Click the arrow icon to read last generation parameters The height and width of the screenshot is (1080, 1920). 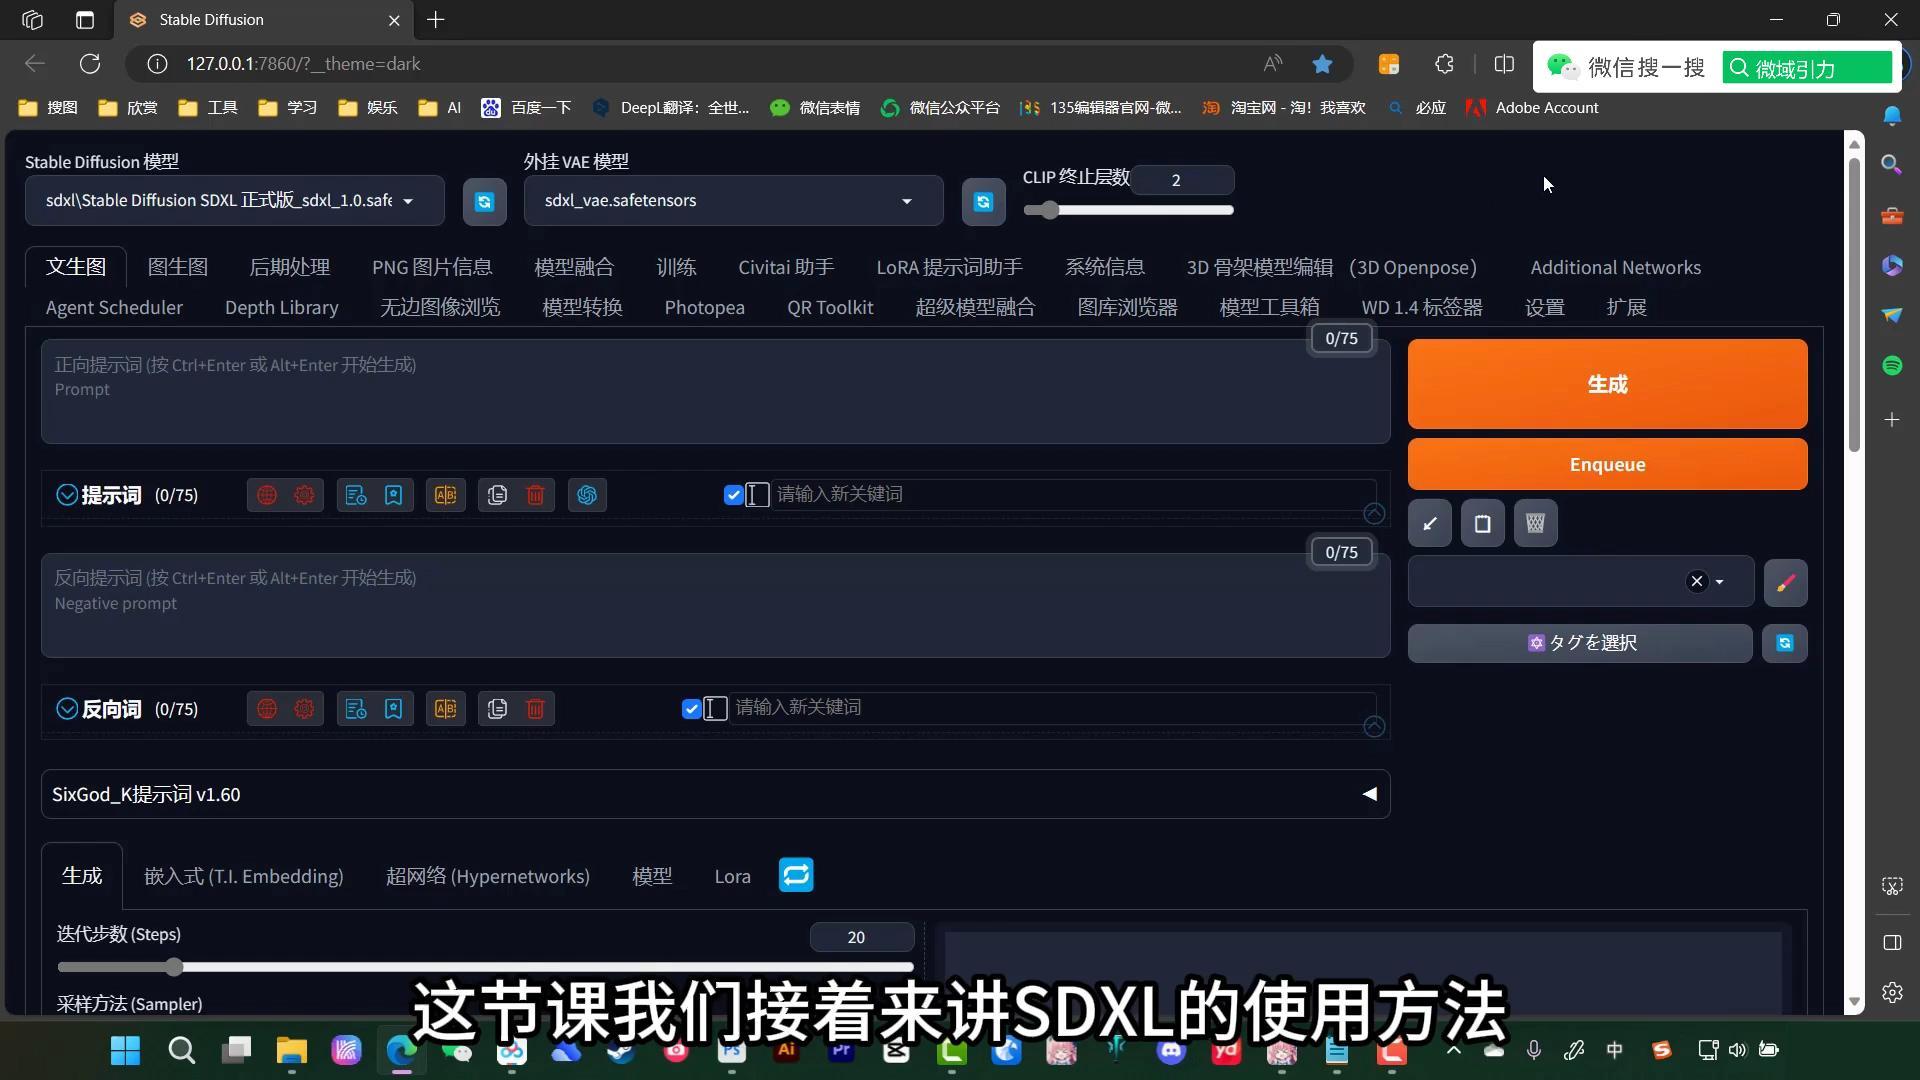tap(1430, 523)
